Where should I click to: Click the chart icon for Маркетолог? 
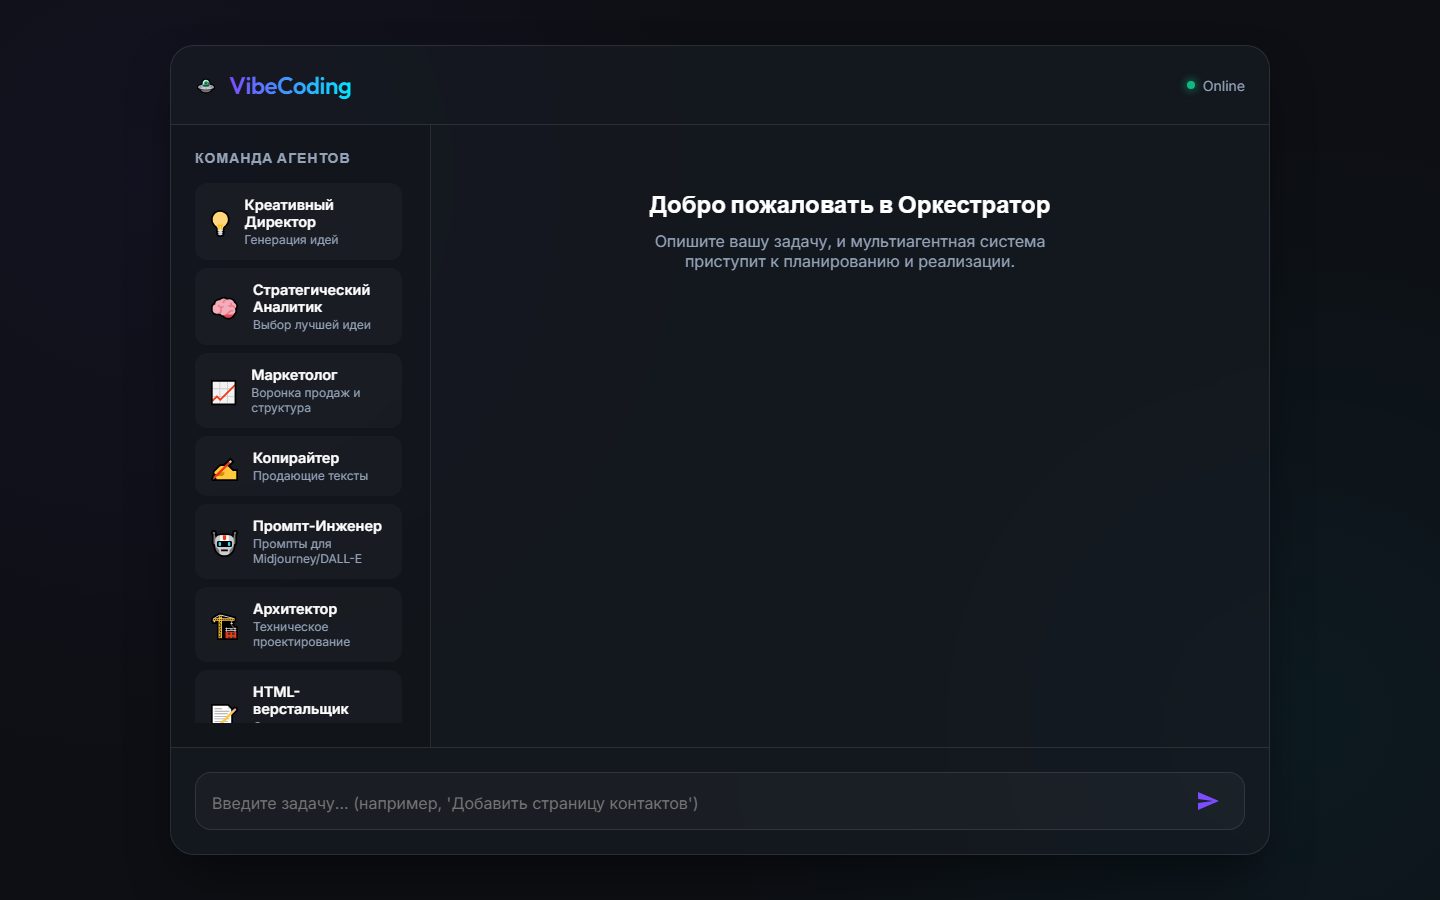pos(224,392)
